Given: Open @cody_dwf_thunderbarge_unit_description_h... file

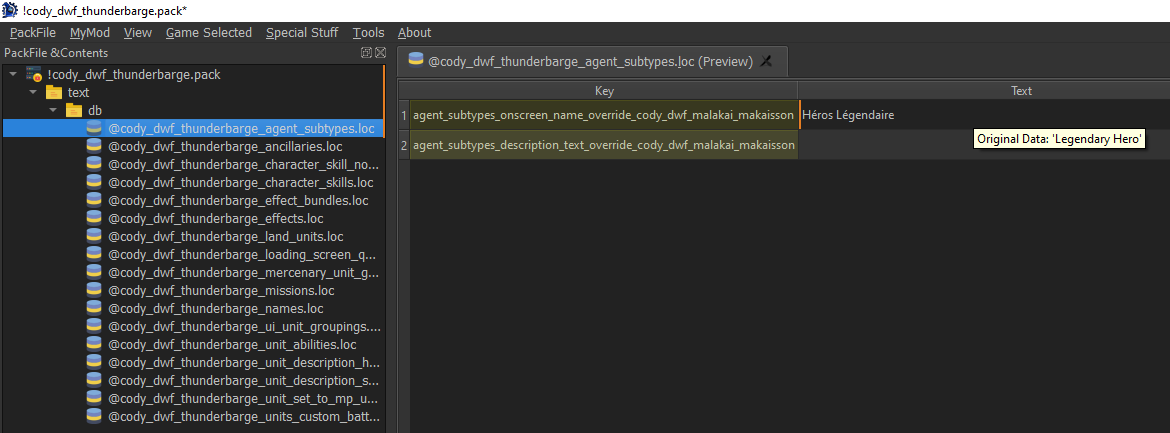Looking at the screenshot, I should [244, 363].
